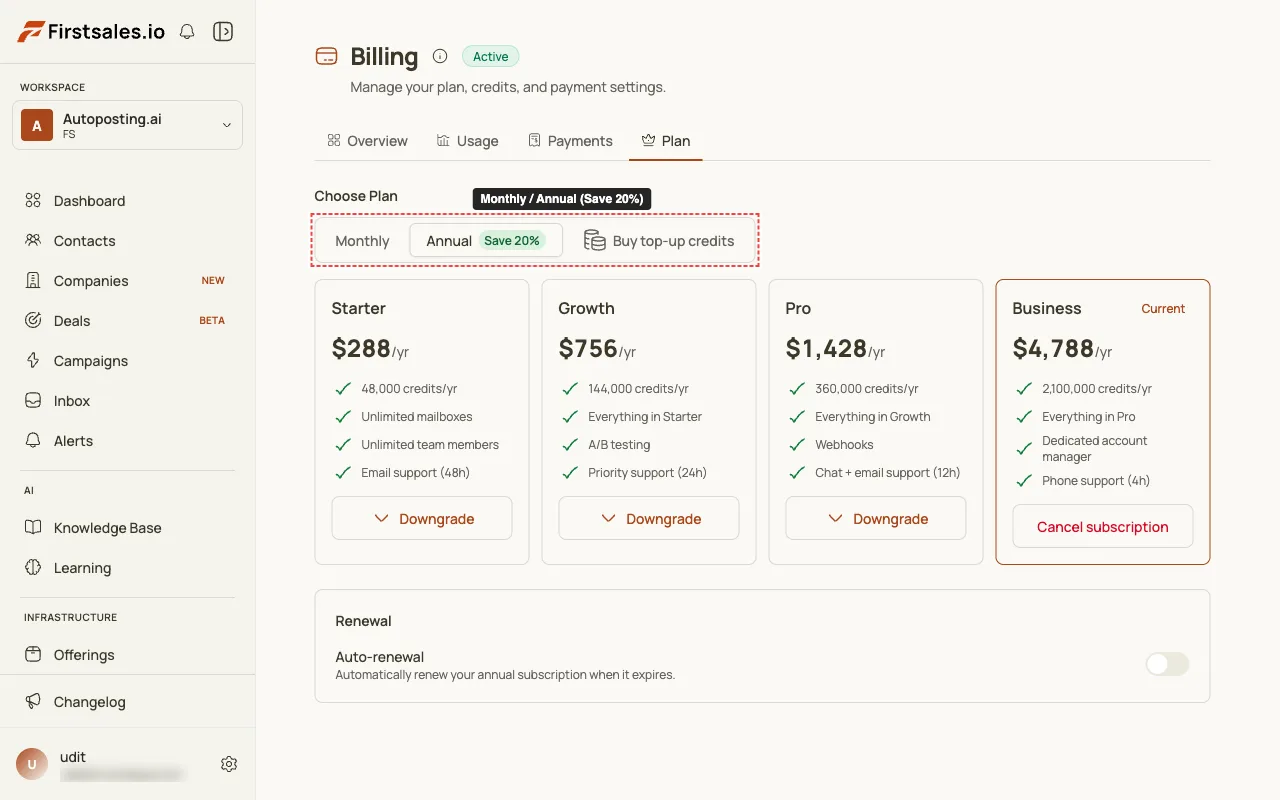Switch to the Overview tab
The width and height of the screenshot is (1280, 800).
pos(367,141)
